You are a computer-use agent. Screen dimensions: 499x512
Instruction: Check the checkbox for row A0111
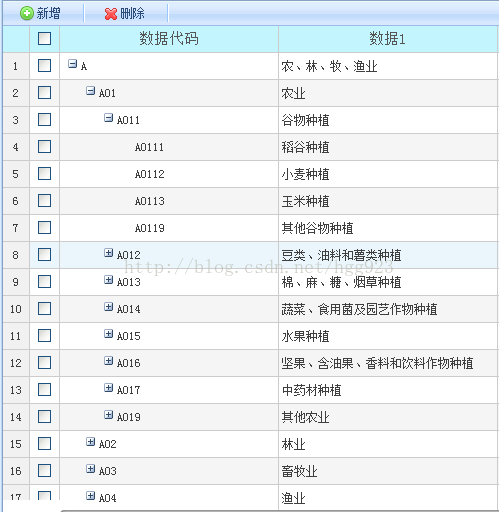pos(44,147)
